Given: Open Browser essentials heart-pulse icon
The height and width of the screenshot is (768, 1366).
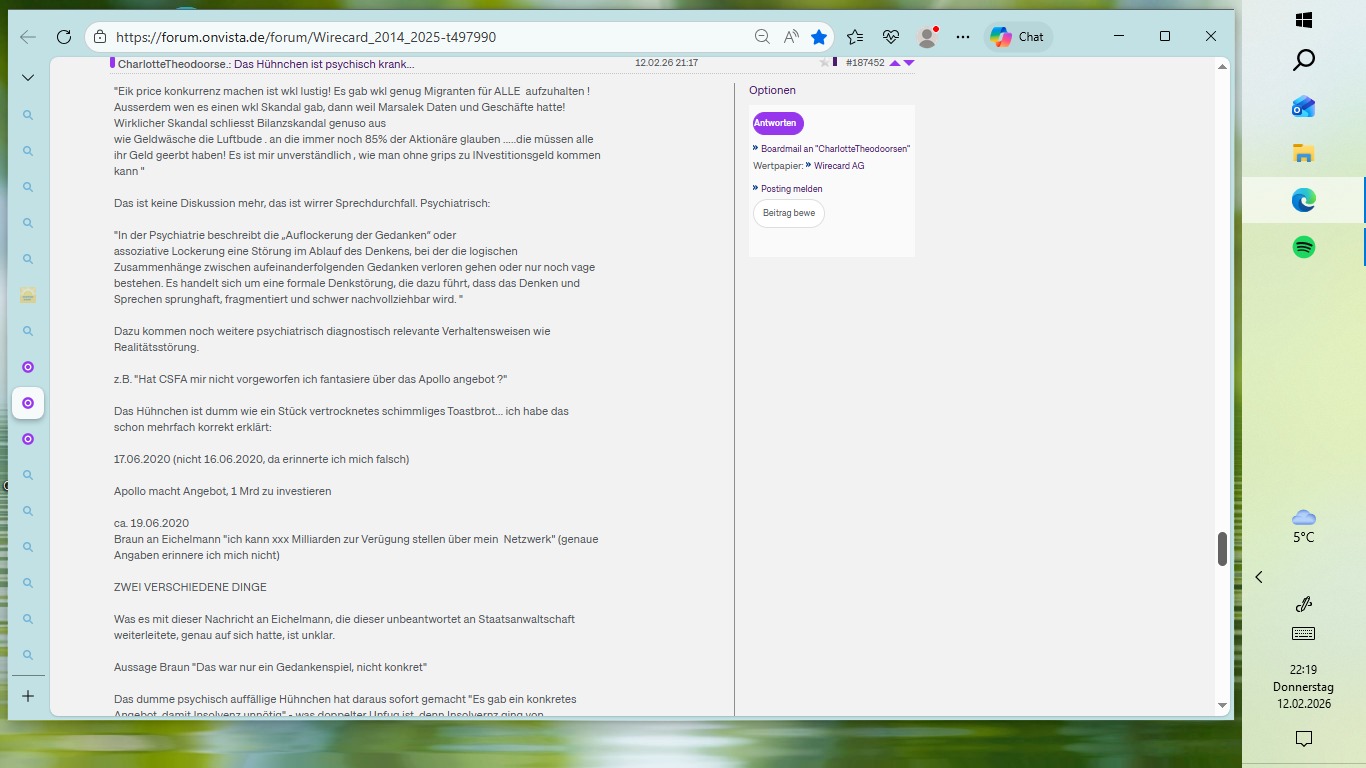Looking at the screenshot, I should pyautogui.click(x=890, y=36).
